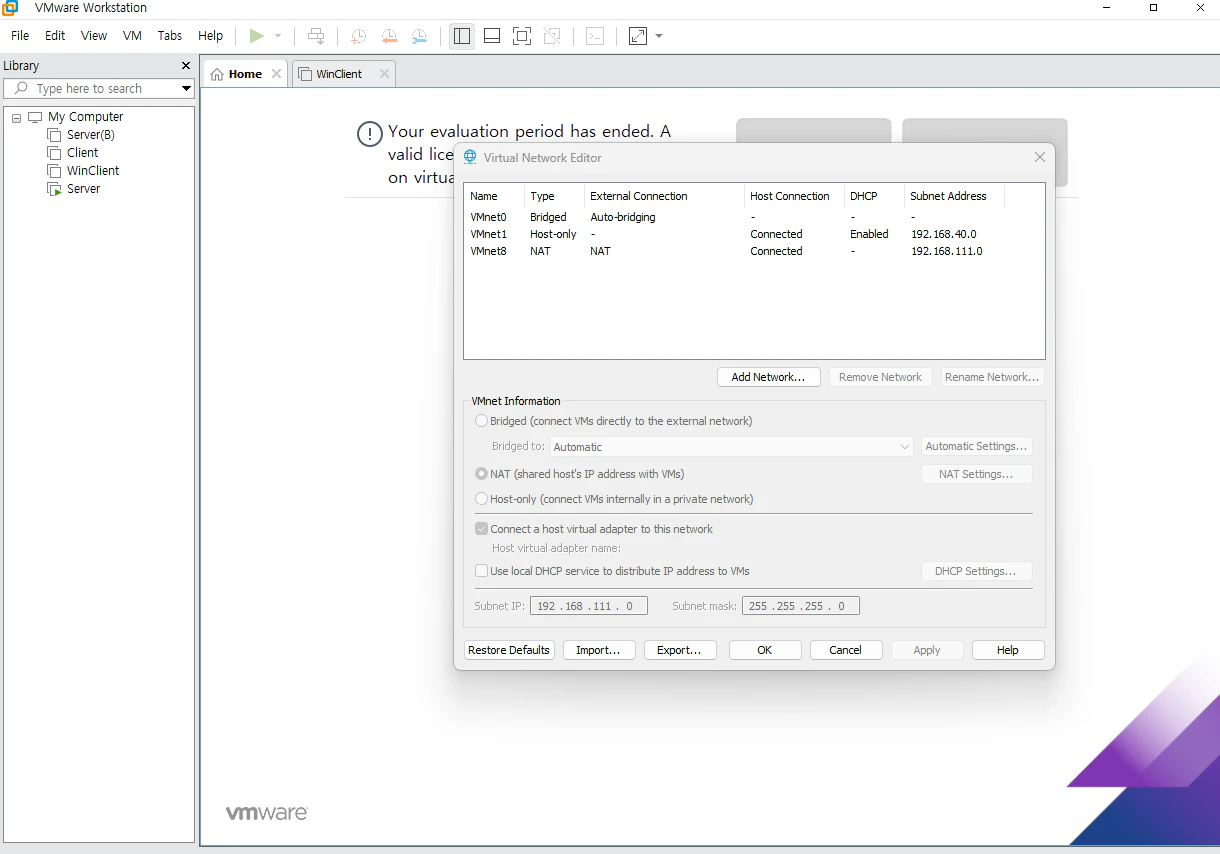
Task: Click the full screen mode icon
Action: tap(521, 36)
